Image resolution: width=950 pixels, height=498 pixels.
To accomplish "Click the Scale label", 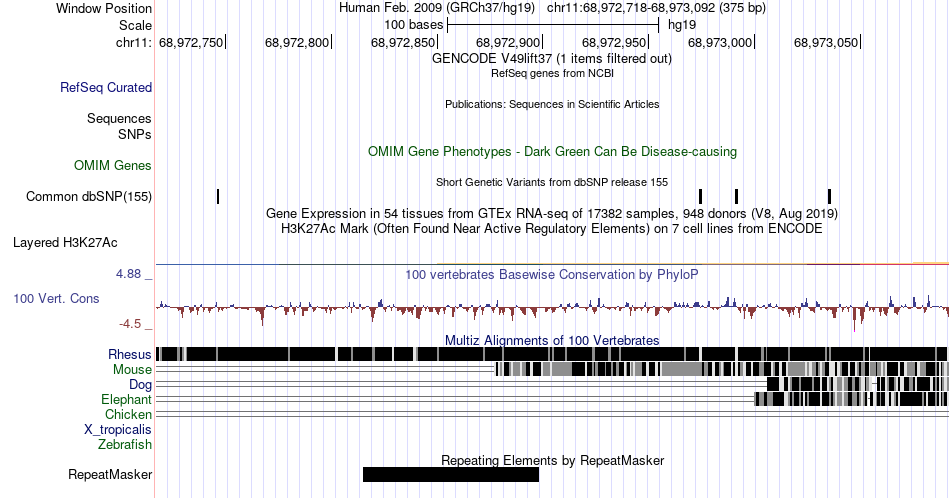I will click(135, 25).
